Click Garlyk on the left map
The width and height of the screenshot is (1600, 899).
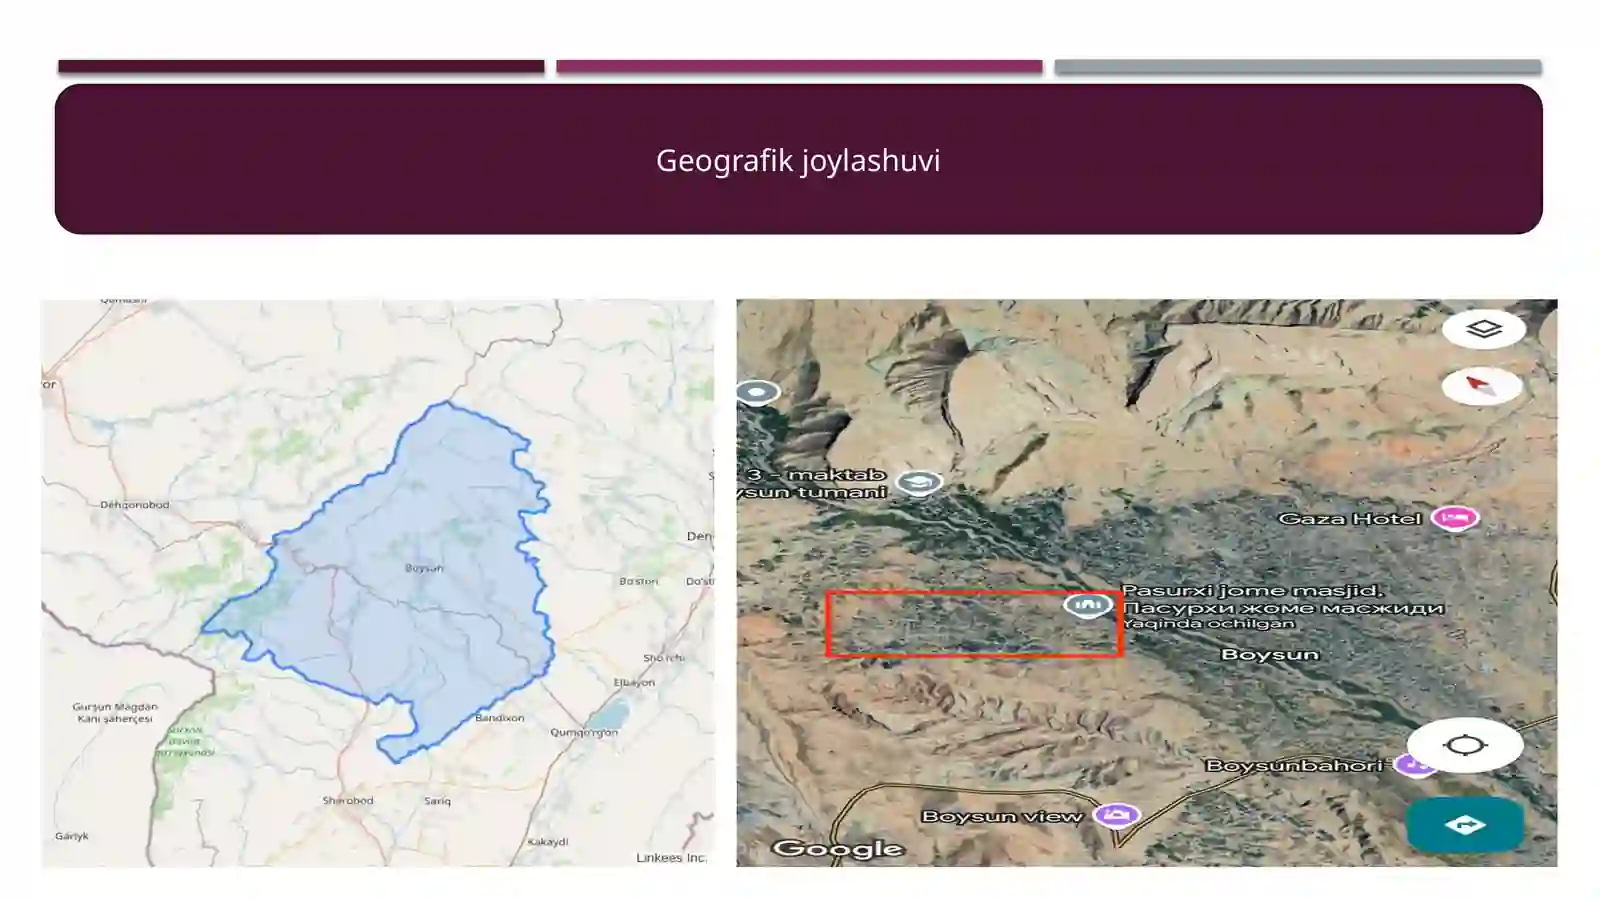pyautogui.click(x=72, y=836)
